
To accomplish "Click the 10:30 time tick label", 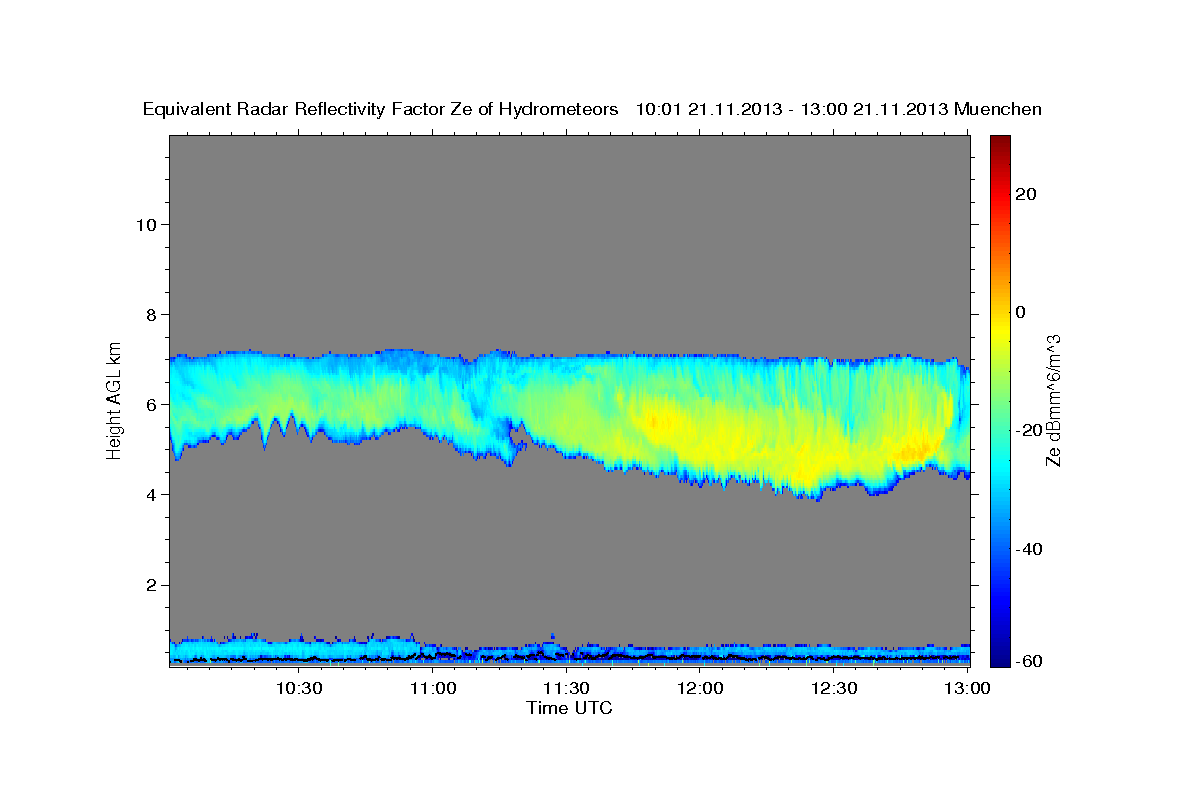I will [x=300, y=688].
